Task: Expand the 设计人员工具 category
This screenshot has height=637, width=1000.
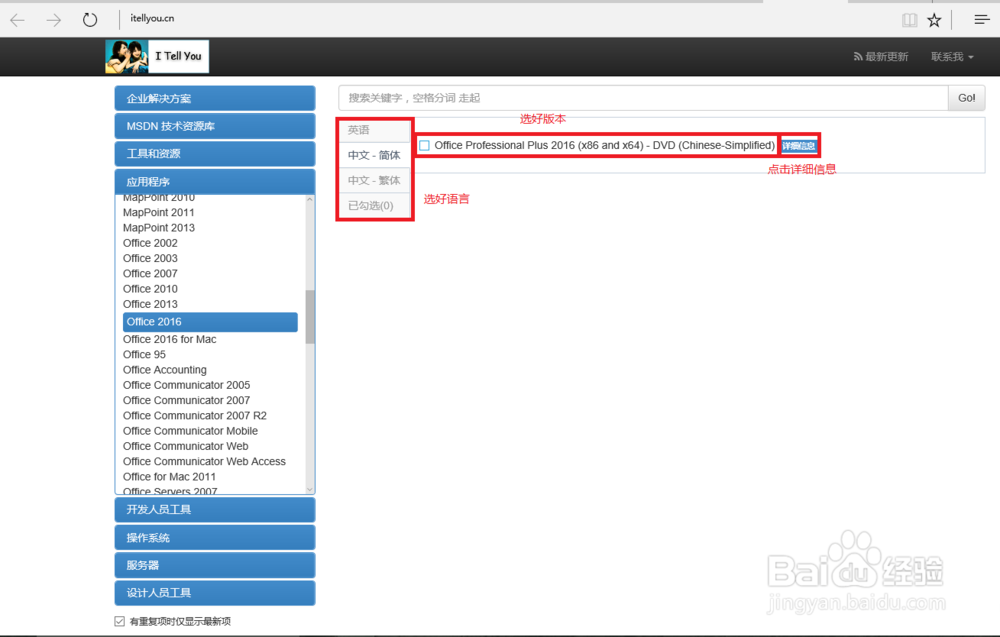Action: click(x=215, y=593)
